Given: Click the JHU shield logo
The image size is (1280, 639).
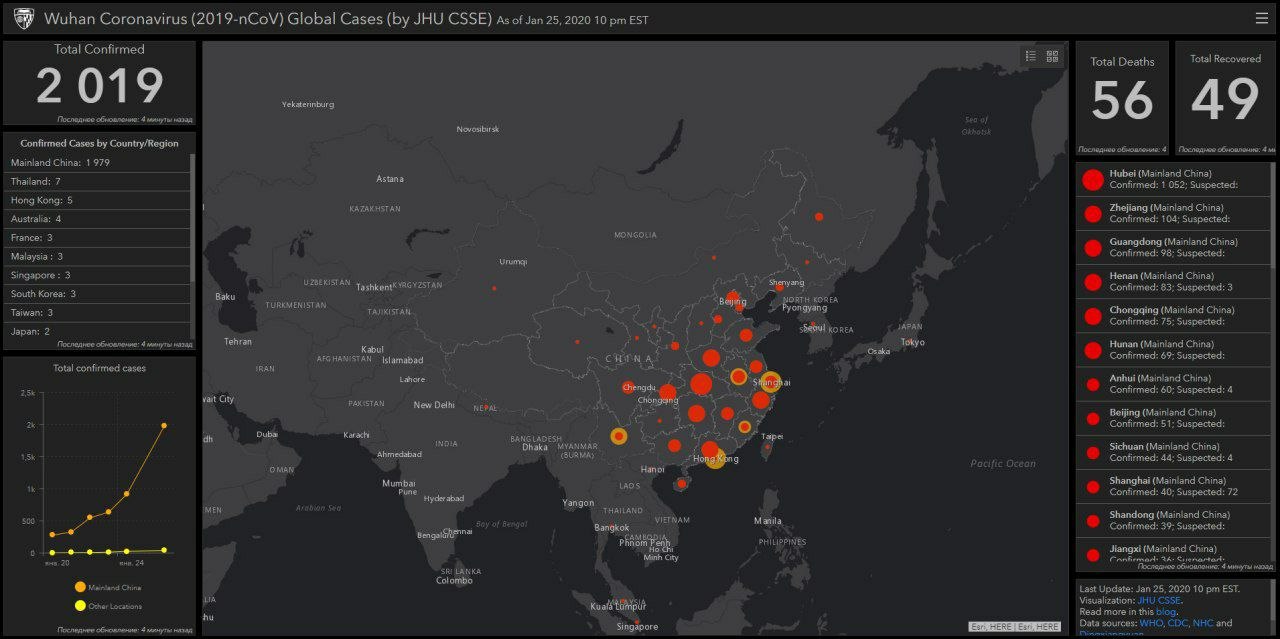Looking at the screenshot, I should click(24, 18).
